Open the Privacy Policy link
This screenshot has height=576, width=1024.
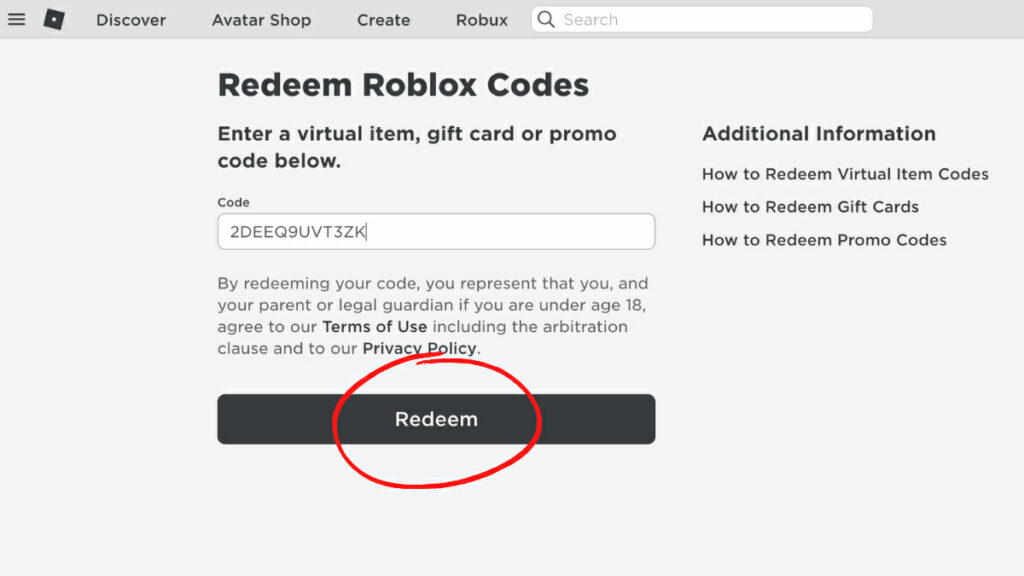(419, 348)
